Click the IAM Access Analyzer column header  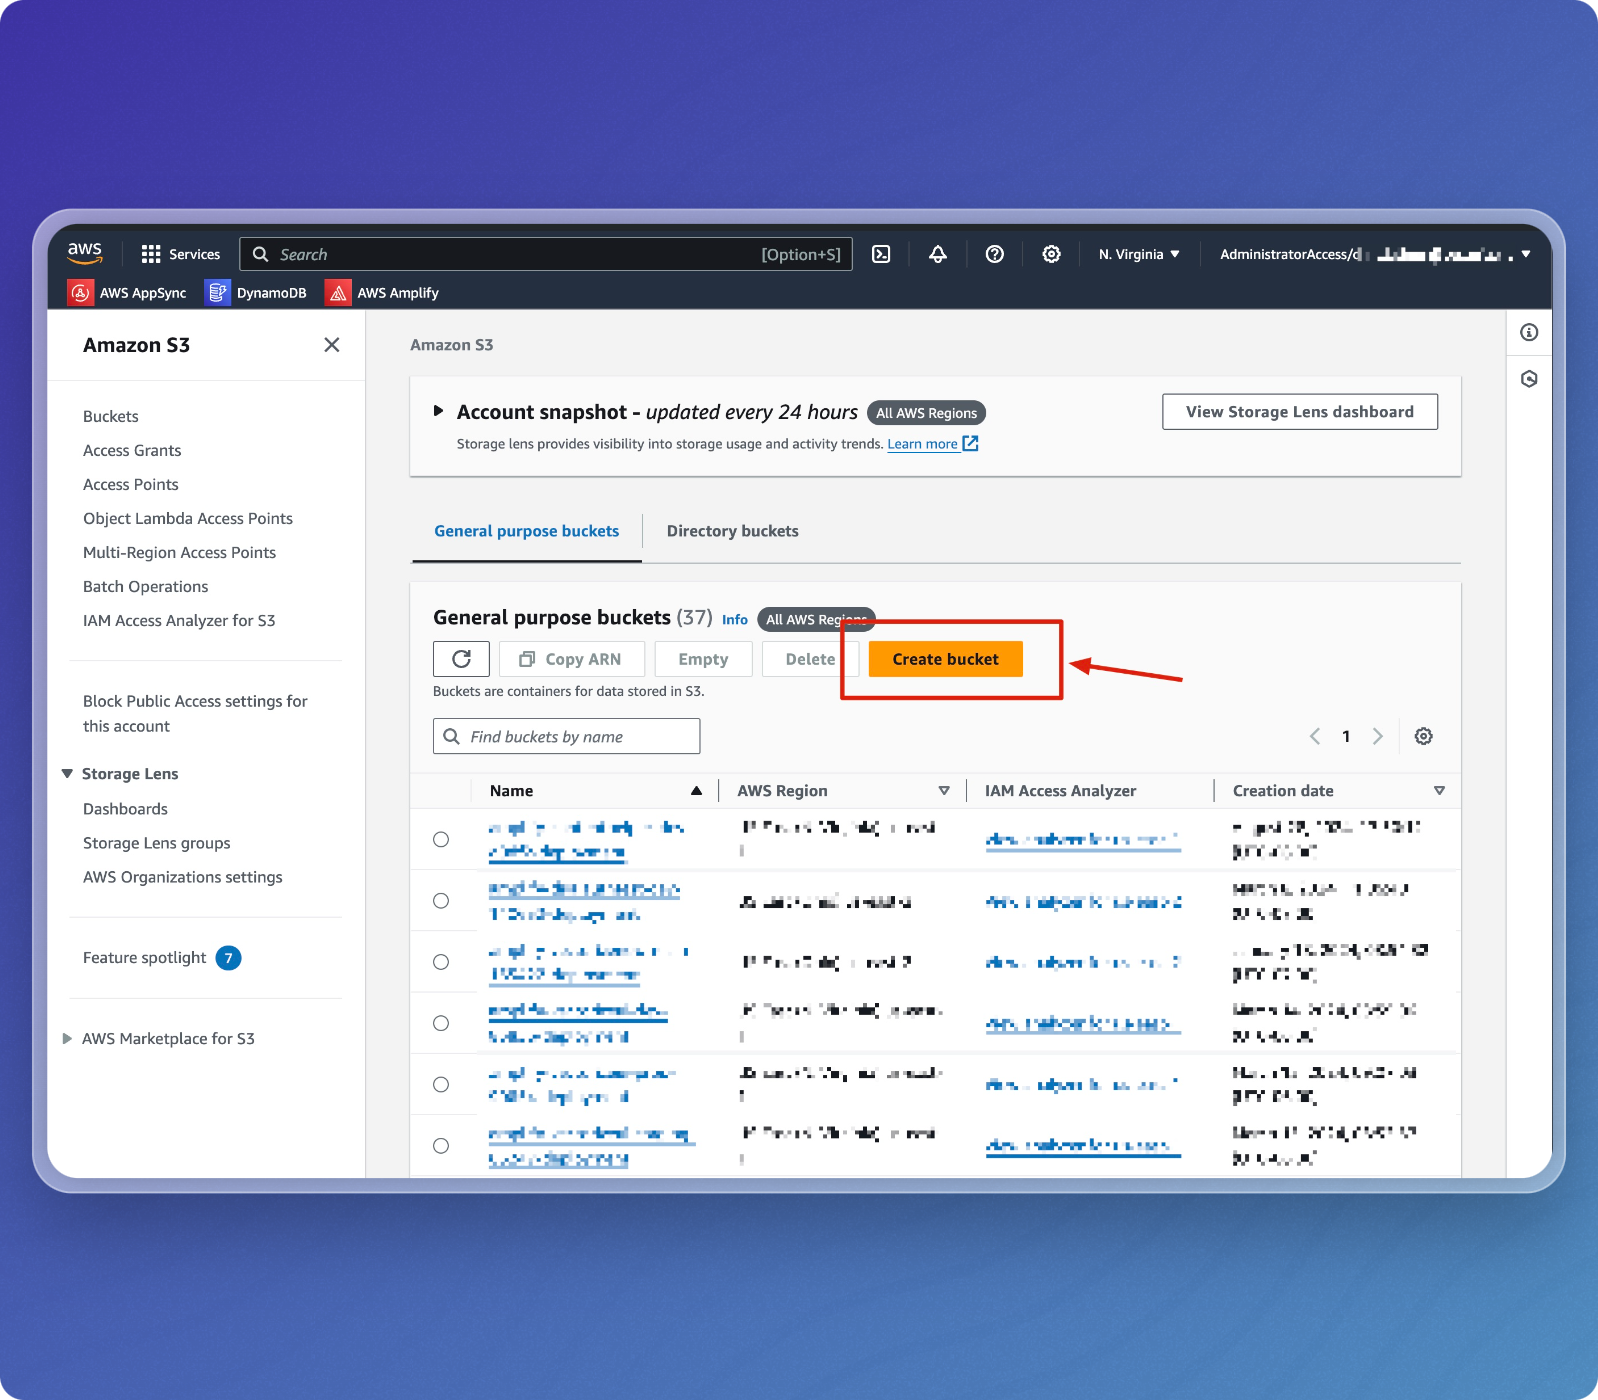click(1061, 791)
